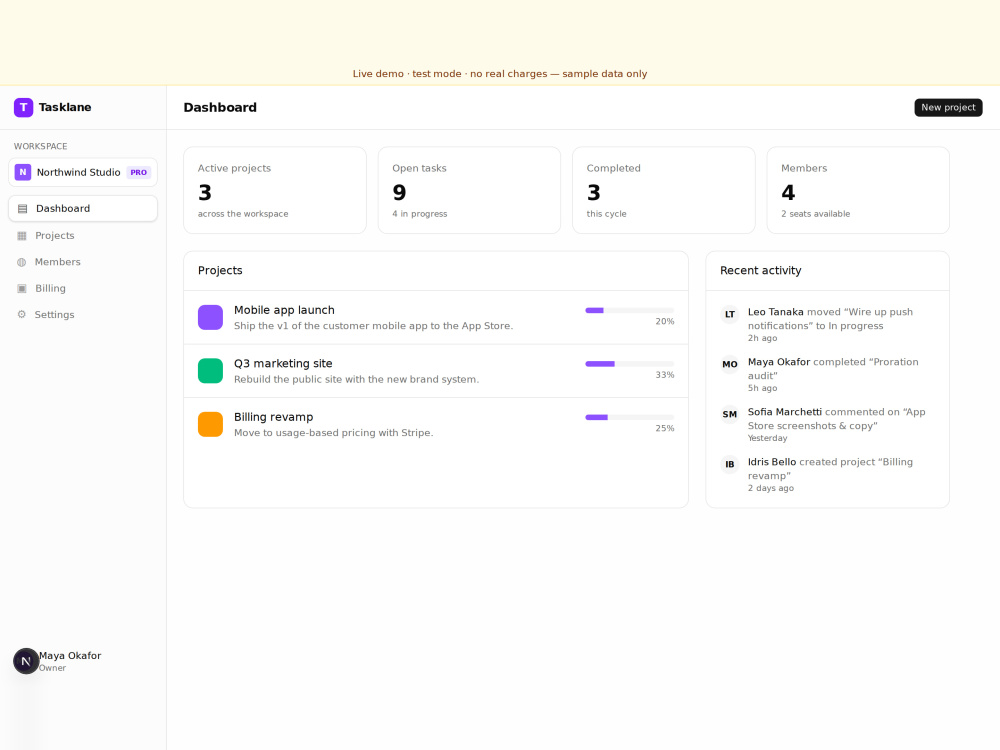Click the PRO badge on Northwind Studio
The height and width of the screenshot is (750, 1000).
pyautogui.click(x=138, y=172)
